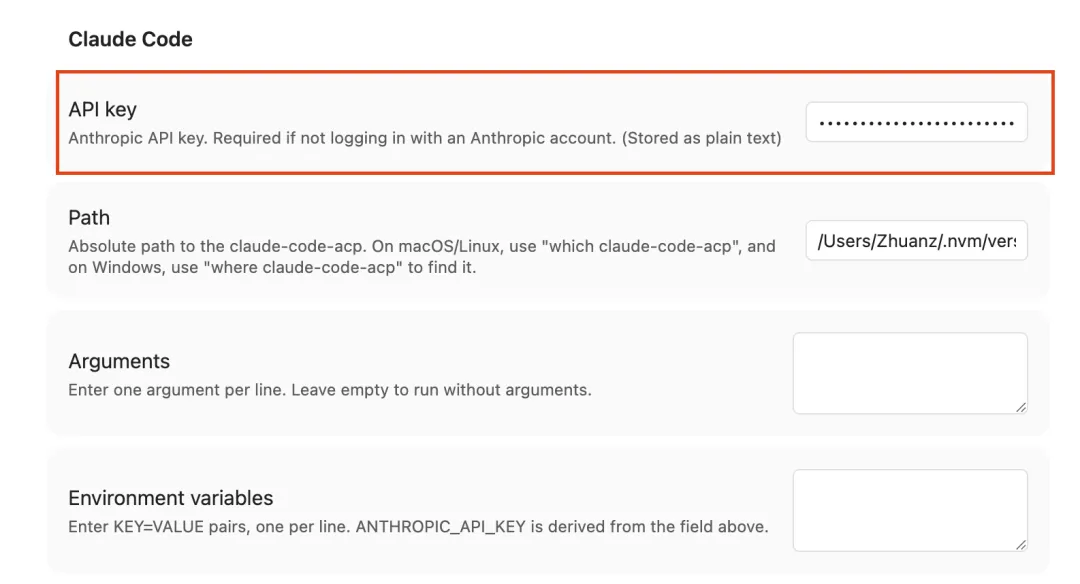Click the masked dots in the API key field

916,124
